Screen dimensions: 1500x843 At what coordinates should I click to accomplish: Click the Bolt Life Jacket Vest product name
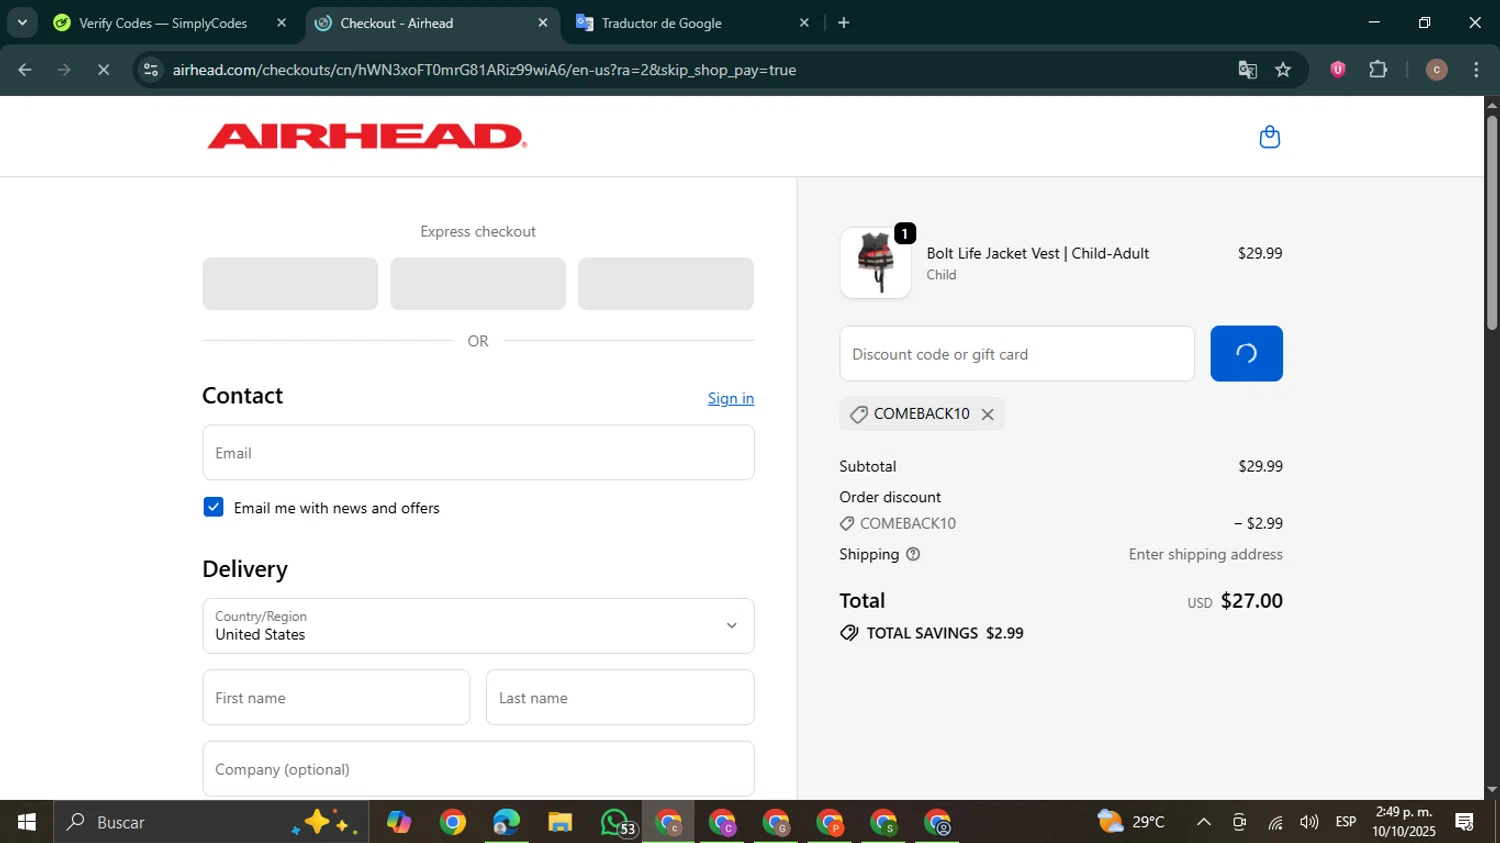(x=1037, y=253)
